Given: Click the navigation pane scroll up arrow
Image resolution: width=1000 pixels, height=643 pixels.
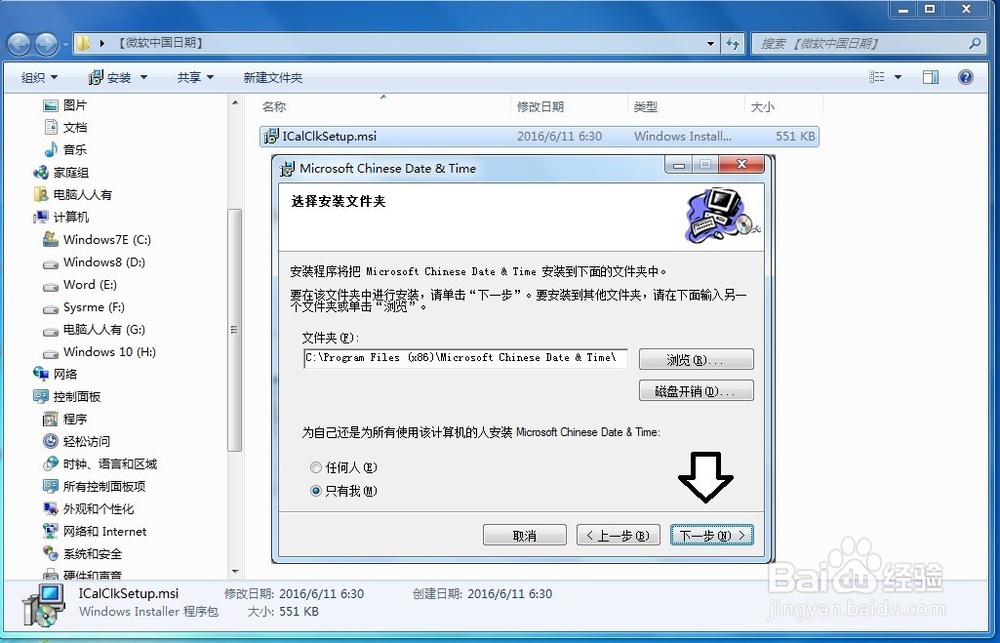Looking at the screenshot, I should point(235,103).
